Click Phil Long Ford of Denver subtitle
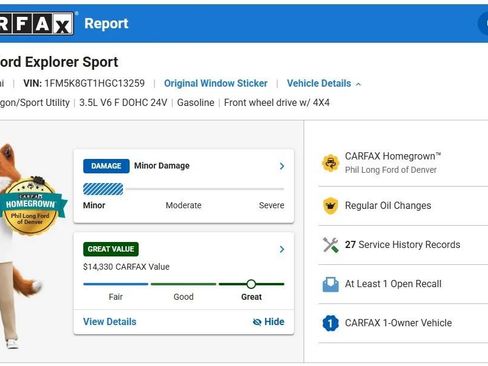This screenshot has height=366, width=488. pos(391,170)
